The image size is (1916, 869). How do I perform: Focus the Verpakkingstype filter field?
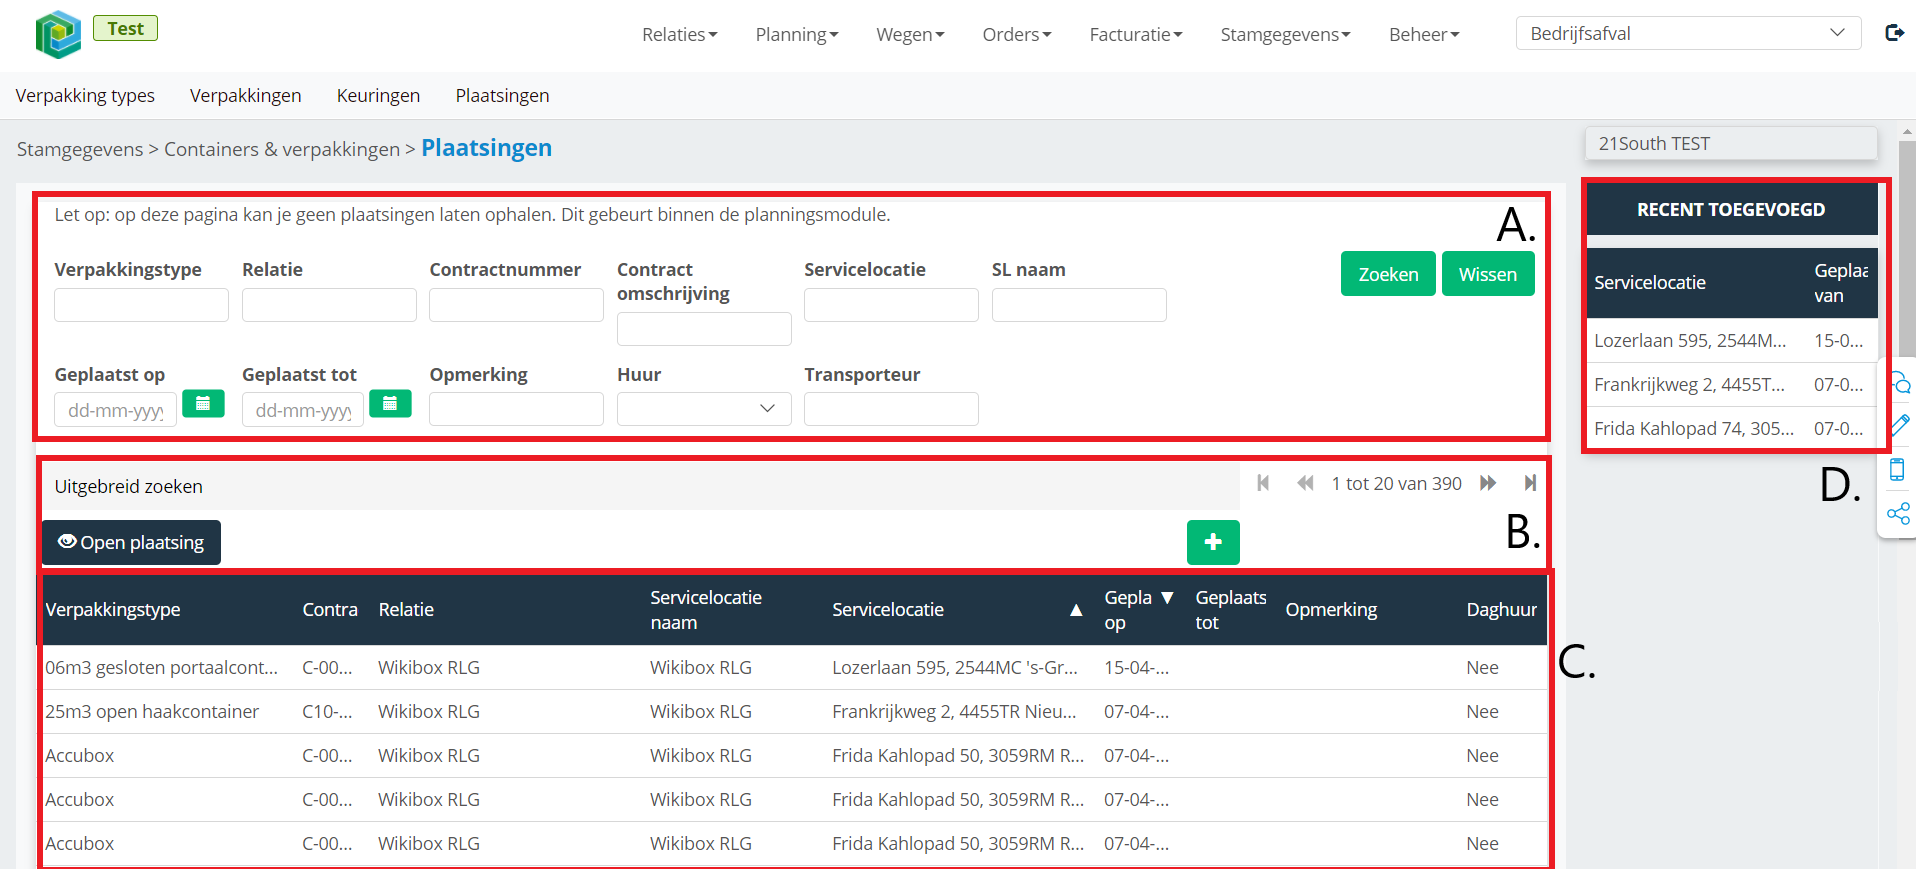tap(141, 305)
